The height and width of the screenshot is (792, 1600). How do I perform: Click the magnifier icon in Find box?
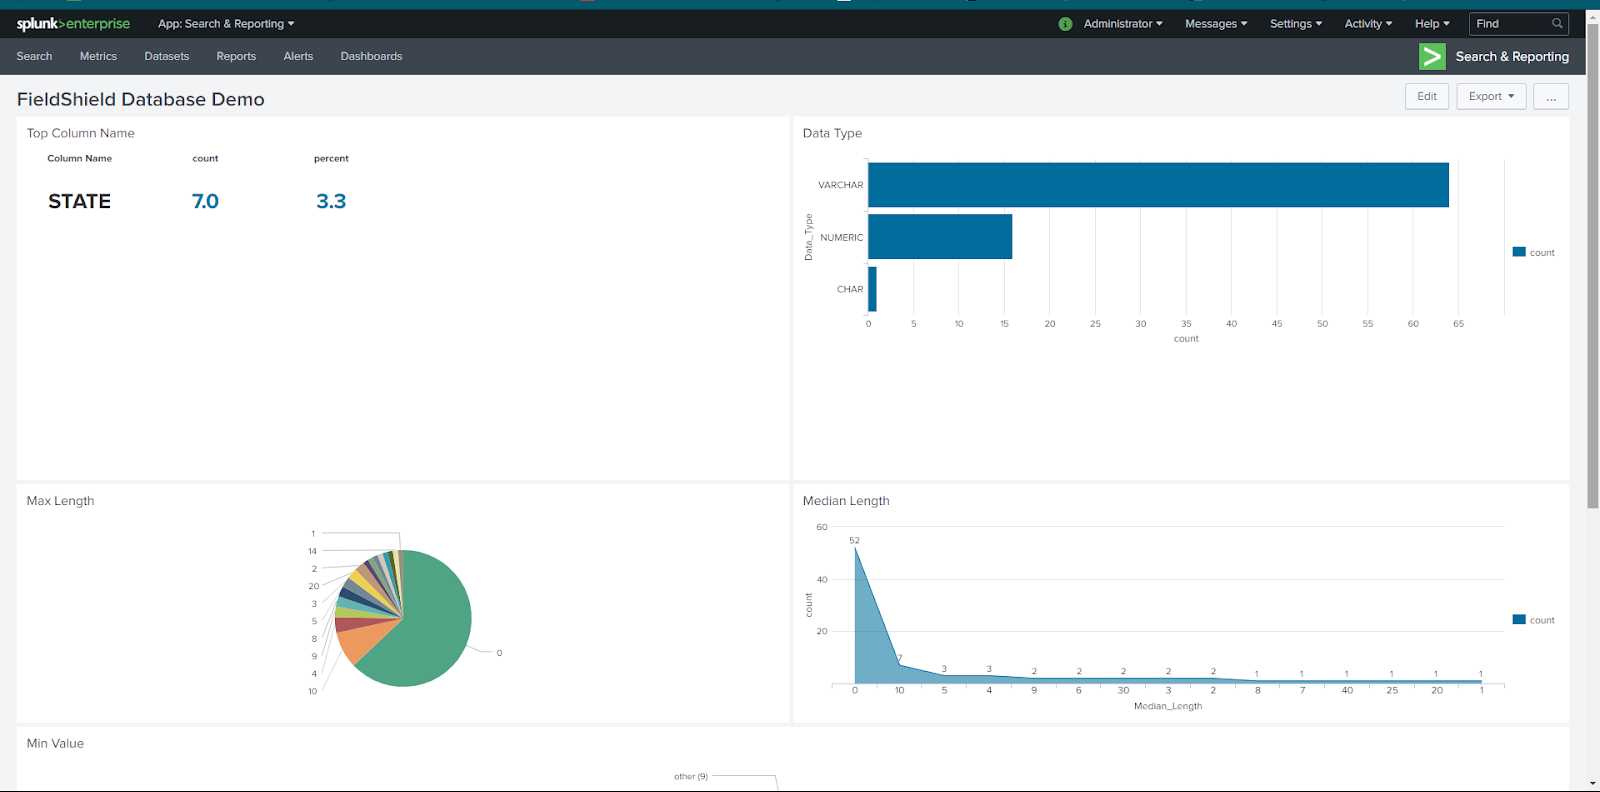click(x=1557, y=24)
